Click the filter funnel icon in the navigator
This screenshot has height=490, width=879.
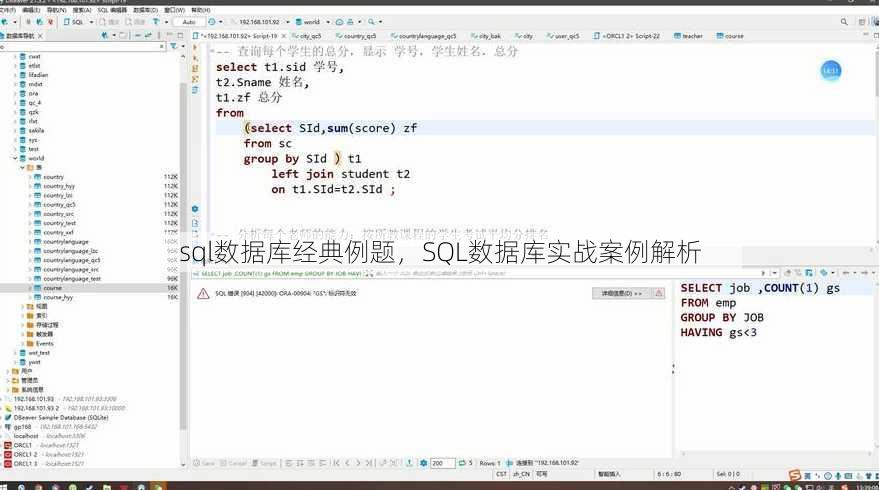click(x=174, y=46)
